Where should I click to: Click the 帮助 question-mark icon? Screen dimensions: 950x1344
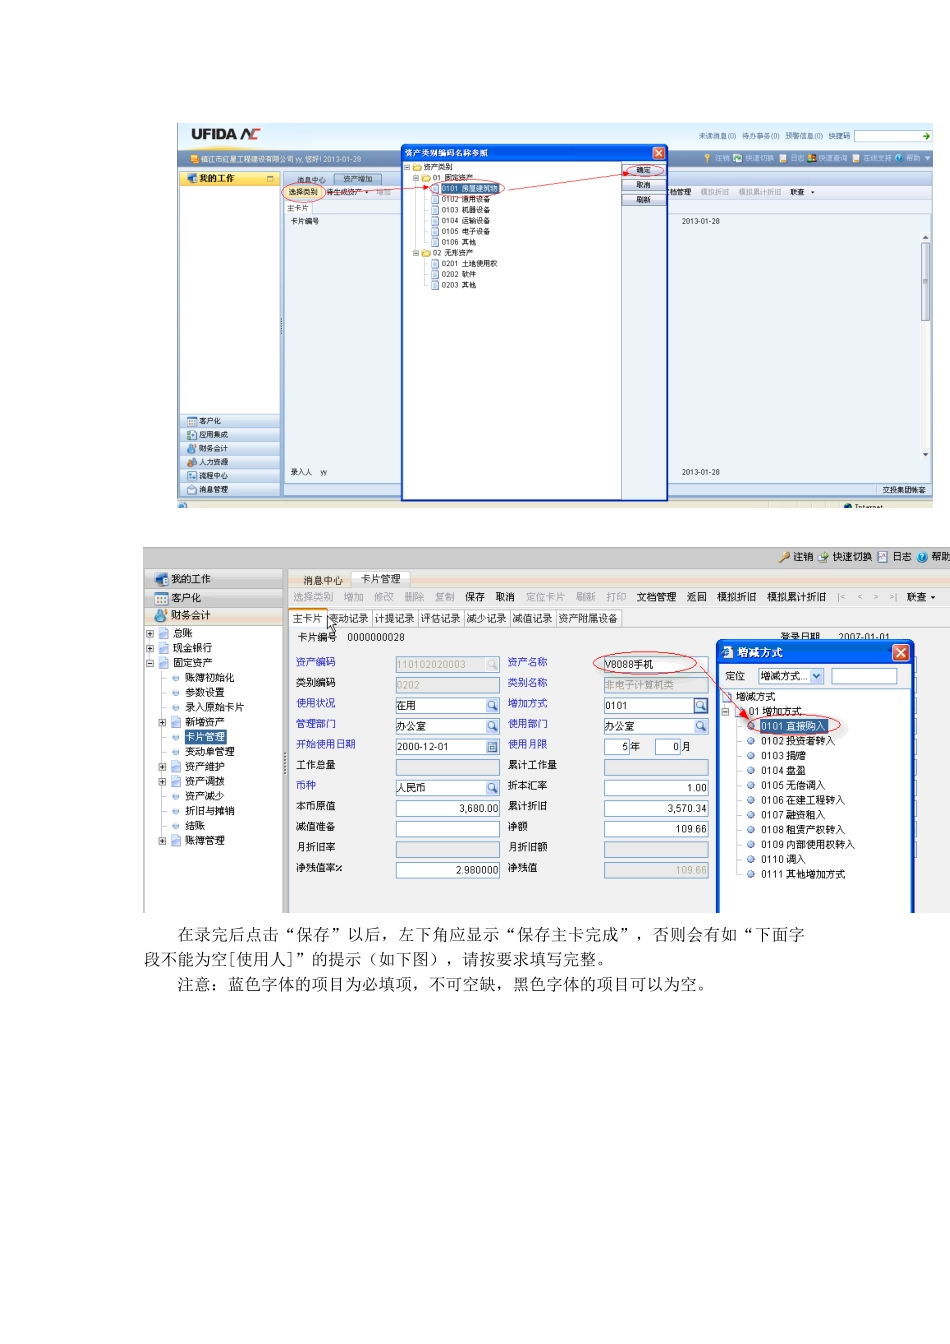point(922,557)
